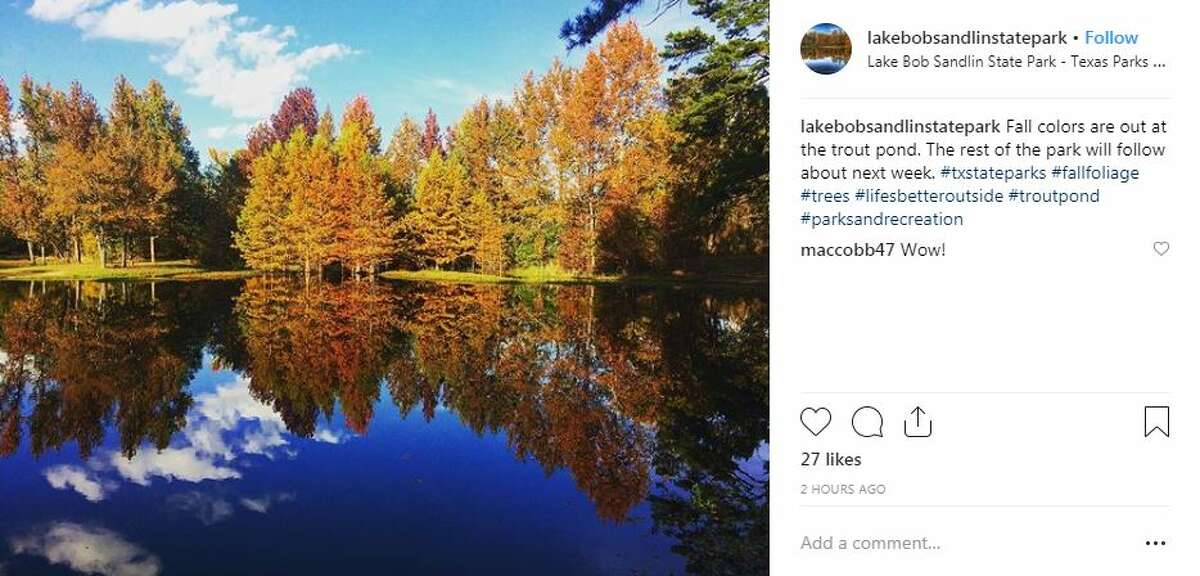Screen dimensions: 1200x576
Task: Visit the maccobb47 commenter profile
Action: coord(848,250)
